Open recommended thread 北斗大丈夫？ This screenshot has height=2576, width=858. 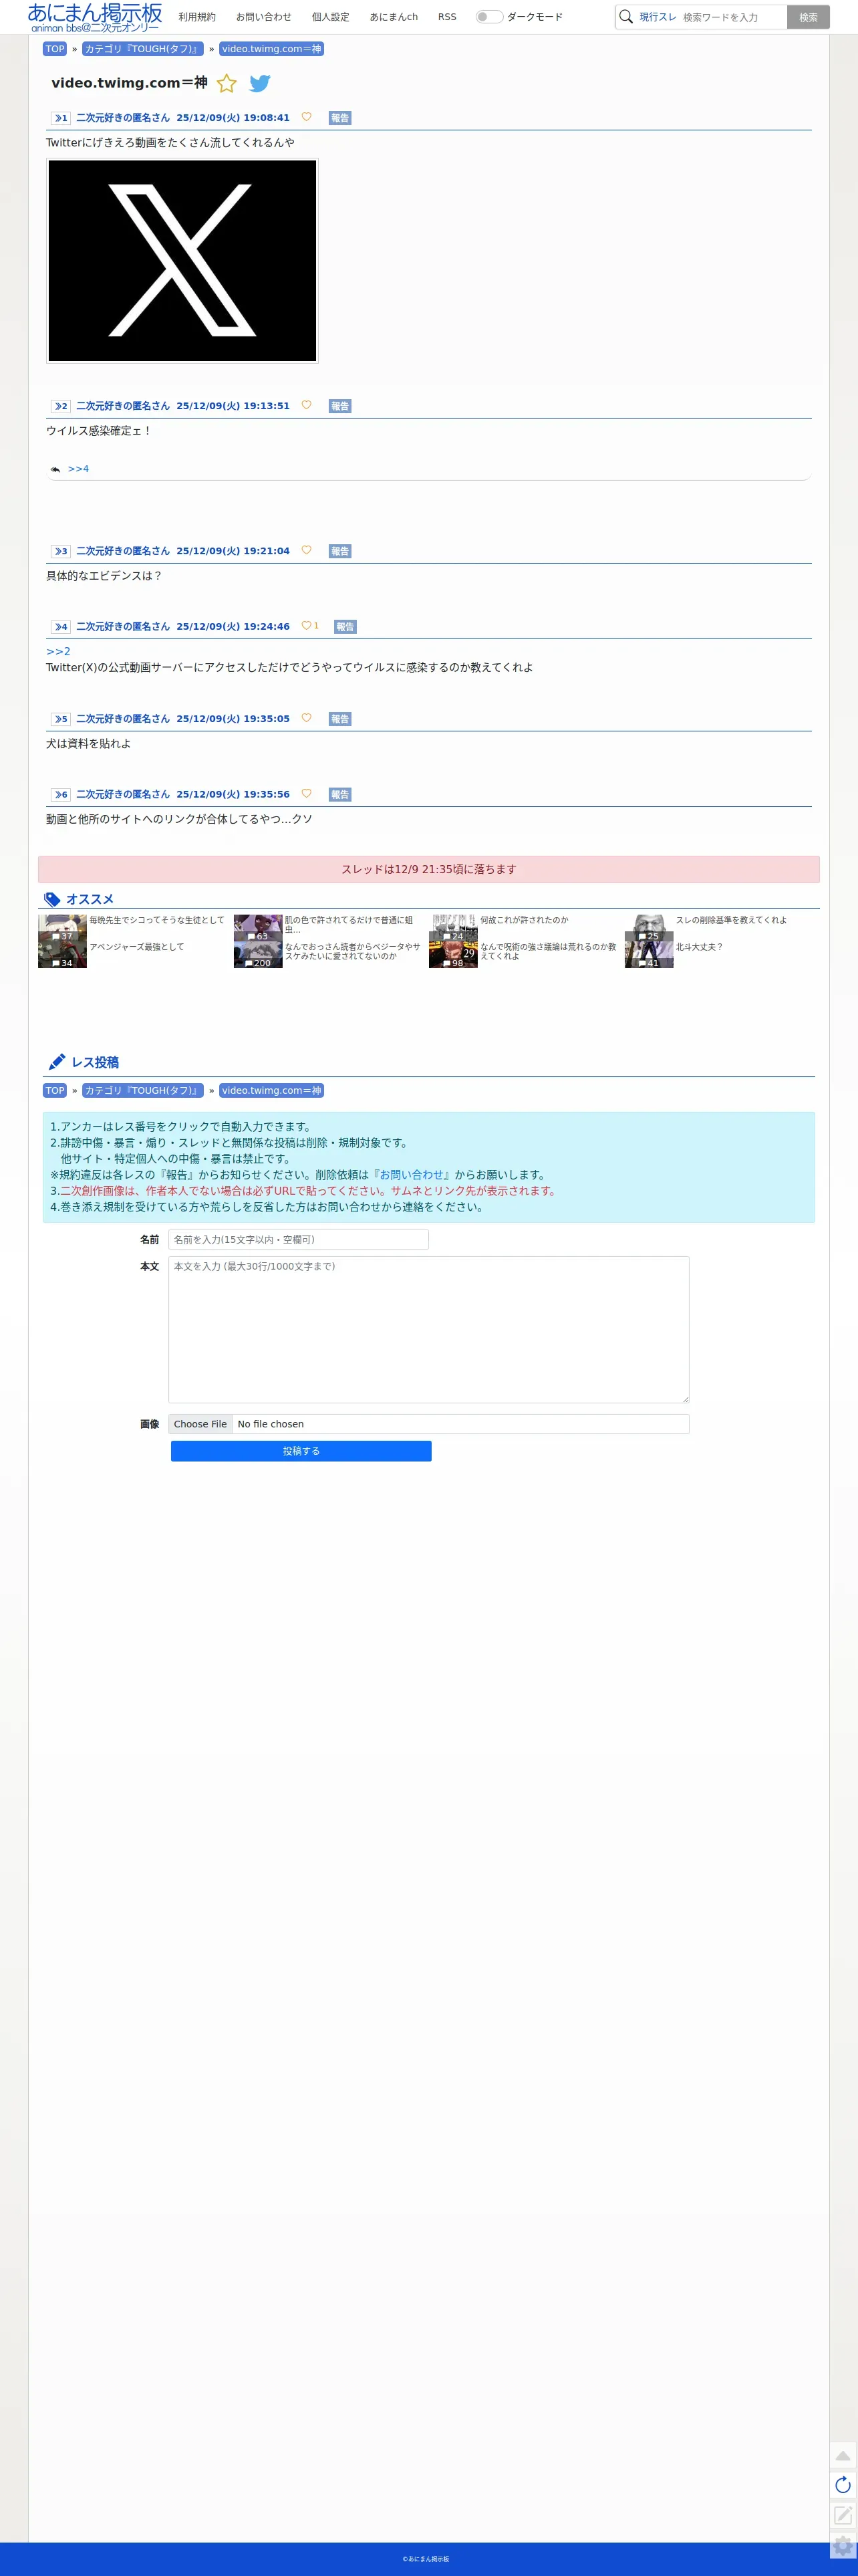tap(699, 947)
